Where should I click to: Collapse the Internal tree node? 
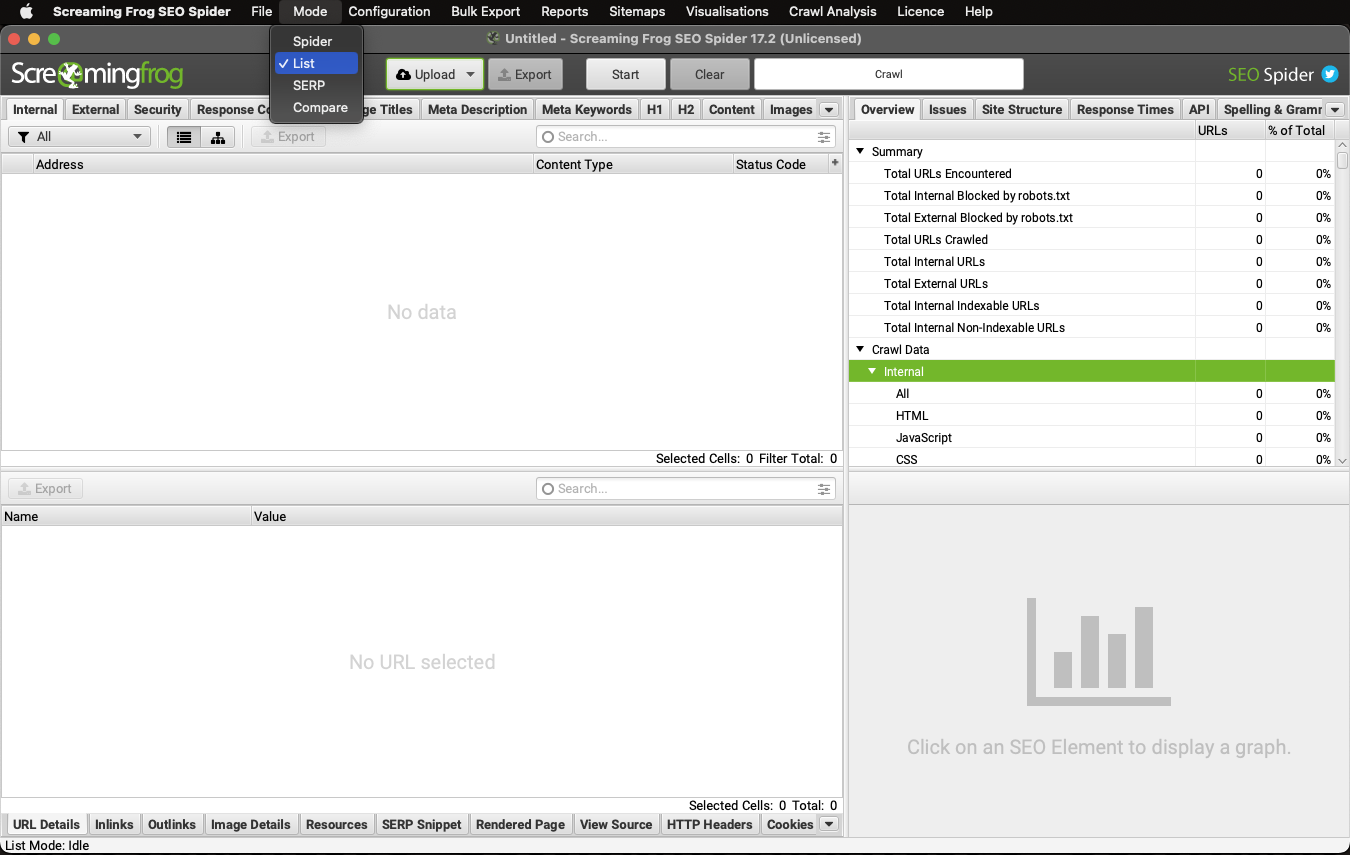(872, 372)
